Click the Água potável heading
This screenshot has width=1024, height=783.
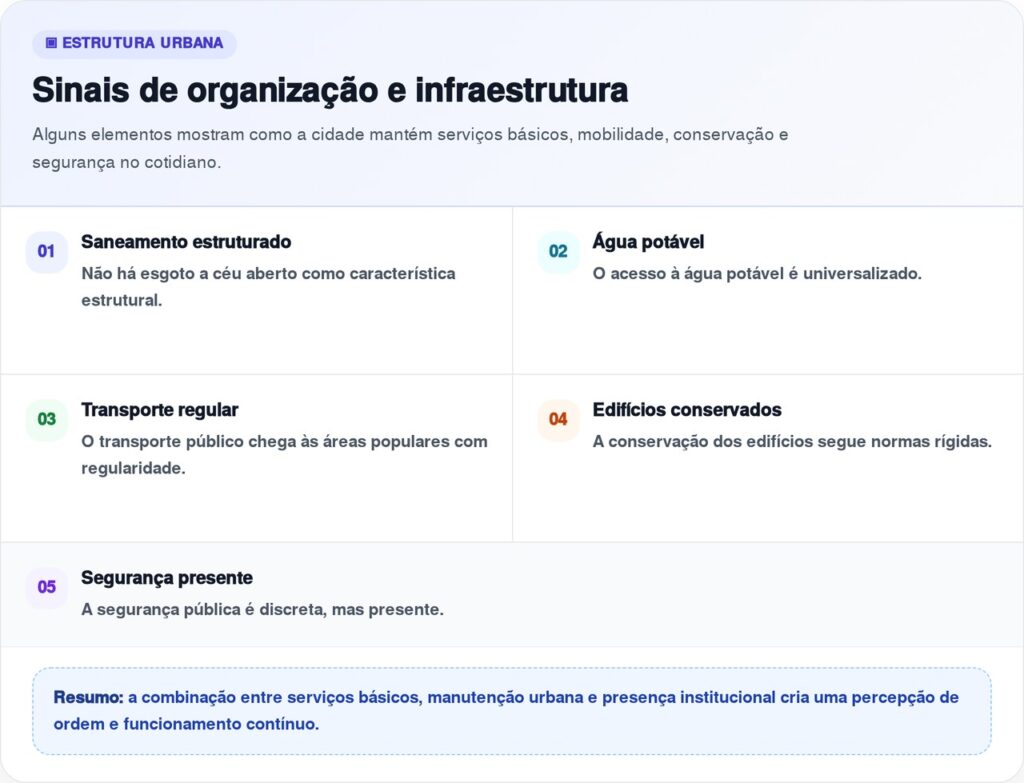click(x=648, y=242)
